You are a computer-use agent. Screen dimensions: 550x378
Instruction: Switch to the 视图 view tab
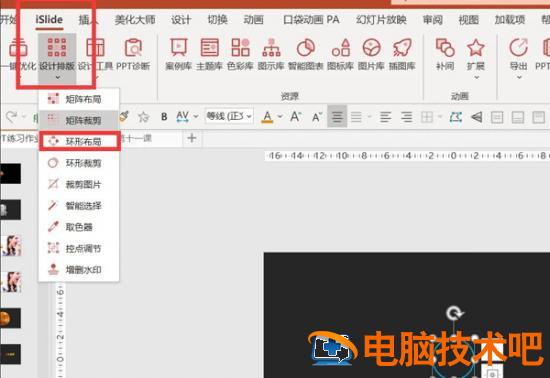(x=469, y=20)
